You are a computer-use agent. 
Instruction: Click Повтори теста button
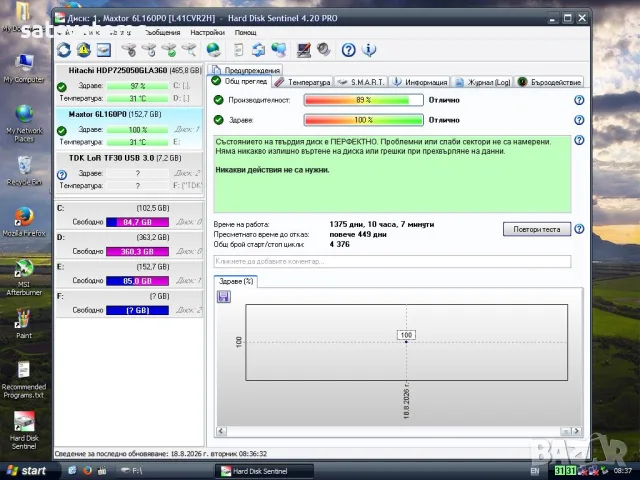pyautogui.click(x=537, y=229)
